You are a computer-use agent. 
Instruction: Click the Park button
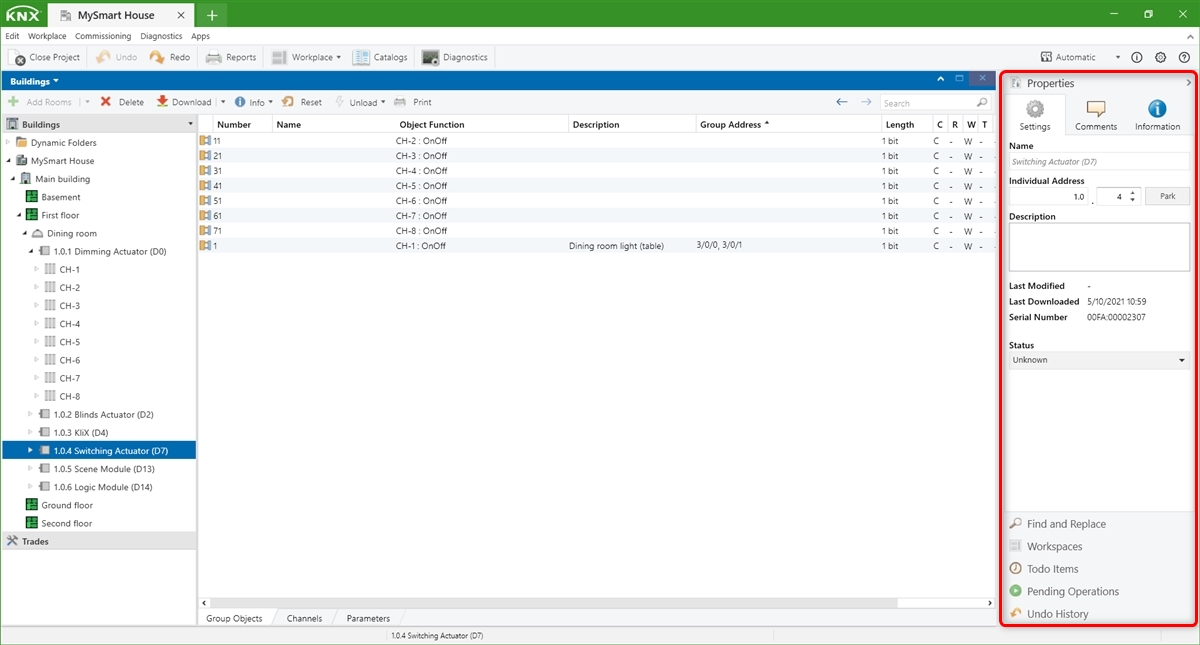1167,197
